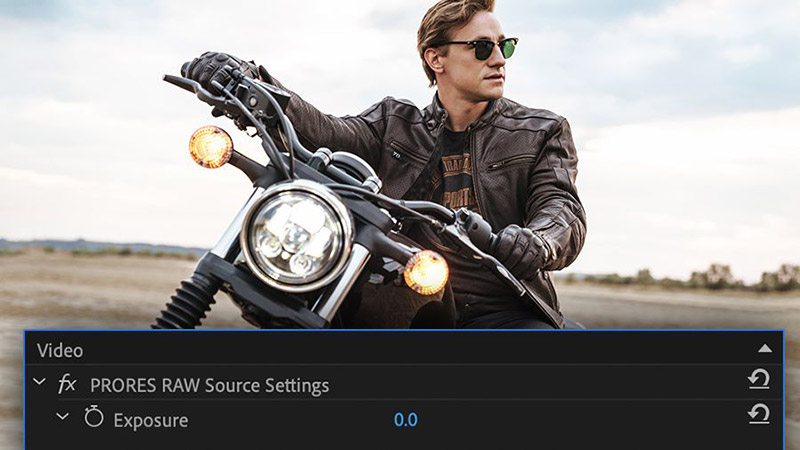800x450 pixels.
Task: Click the rider's leather jacket chest pocket
Action: pyautogui.click(x=511, y=162)
